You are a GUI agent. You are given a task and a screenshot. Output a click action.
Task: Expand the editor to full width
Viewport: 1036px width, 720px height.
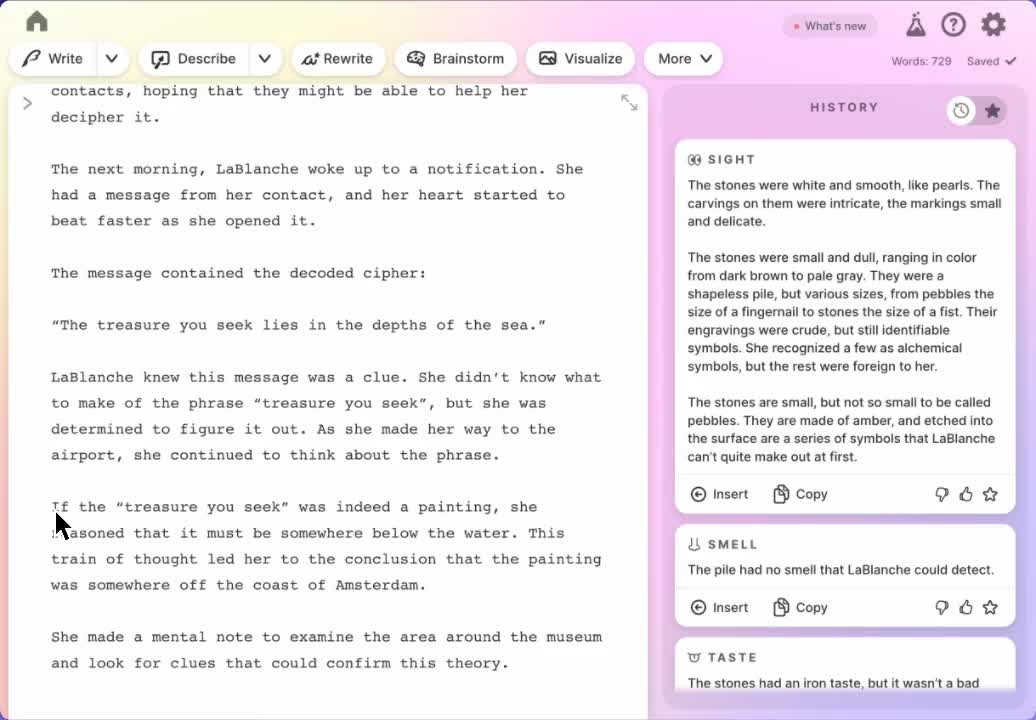point(629,102)
